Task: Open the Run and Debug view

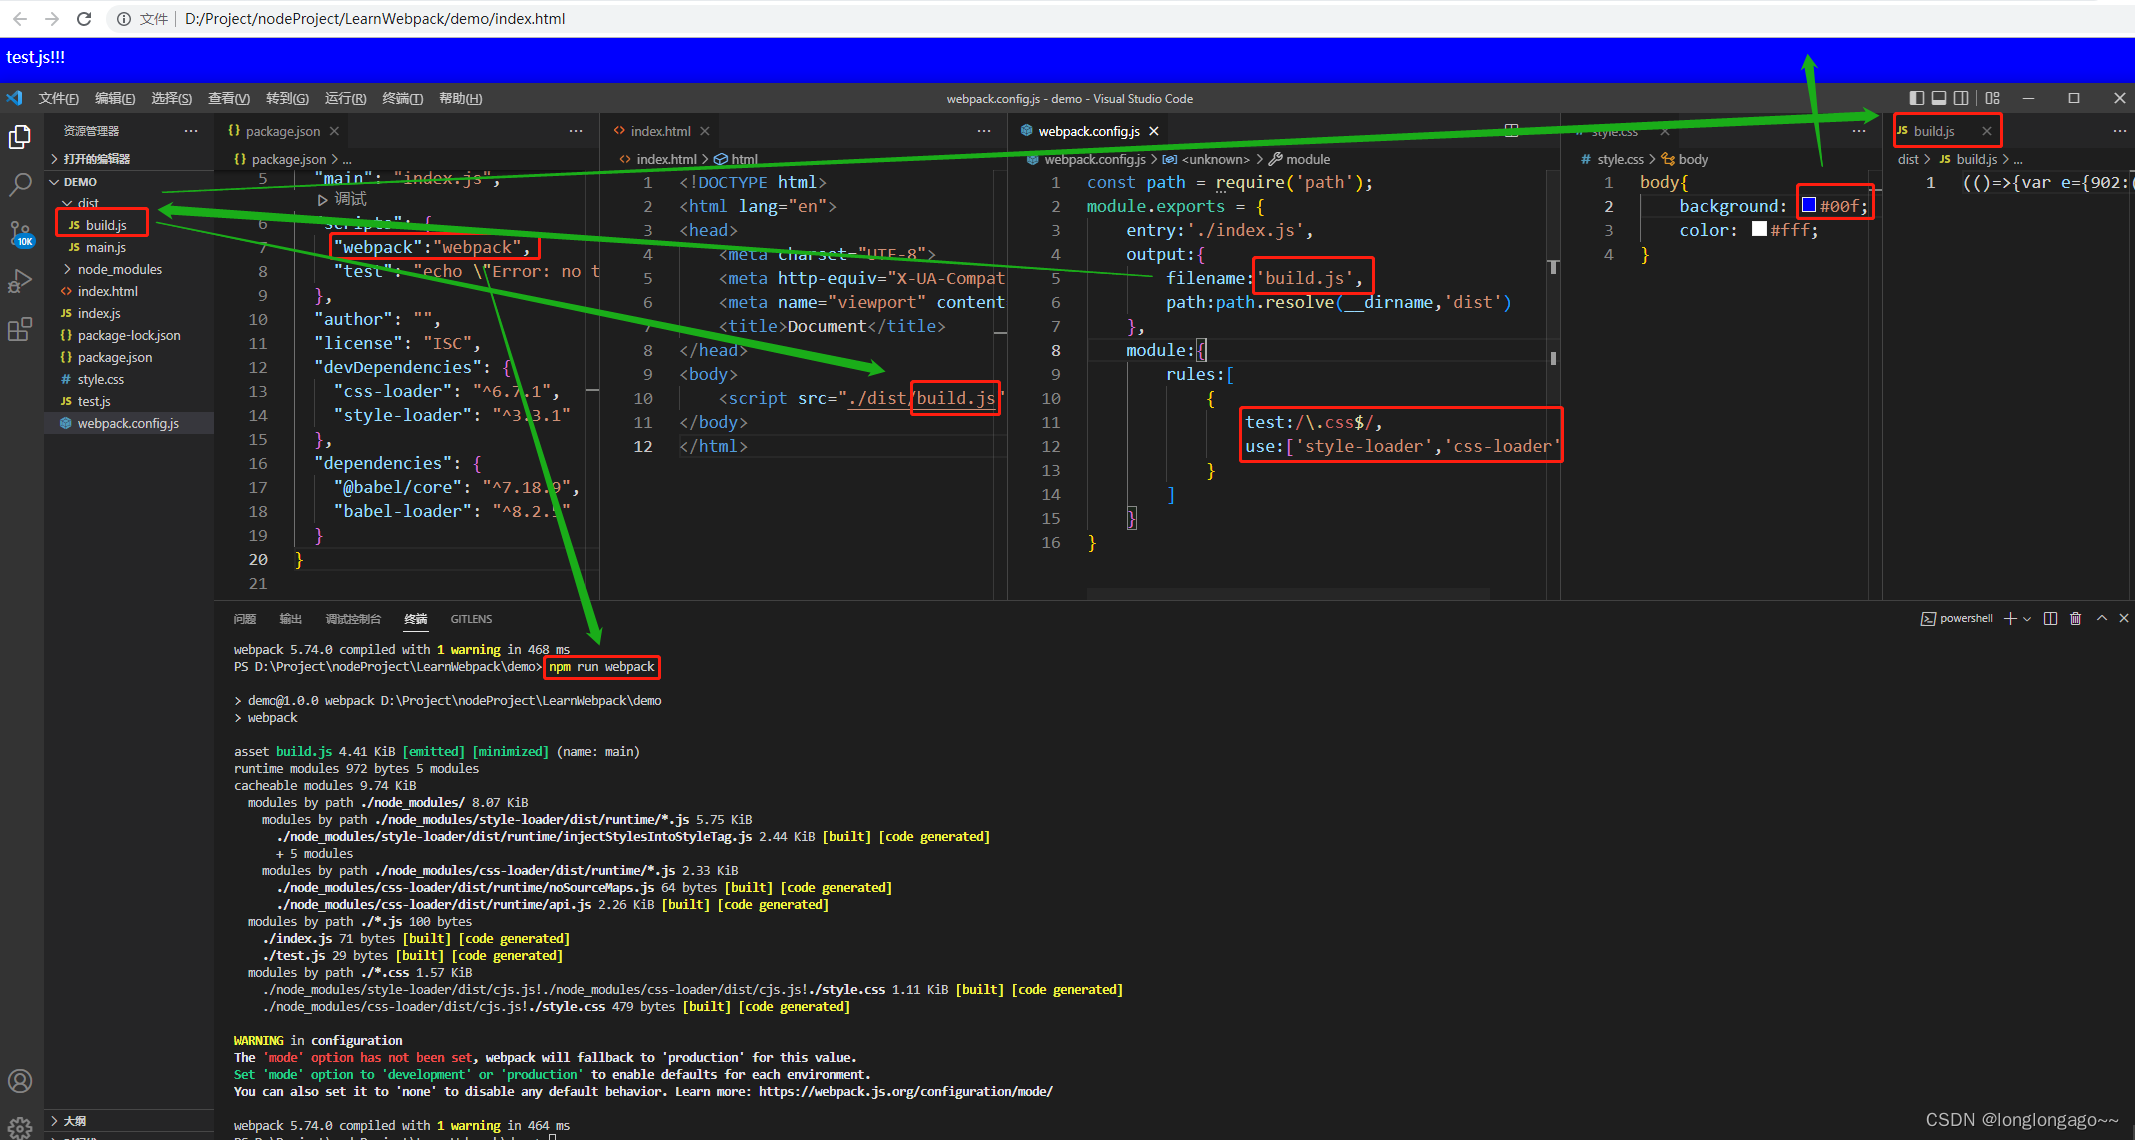Action: coord(20,282)
